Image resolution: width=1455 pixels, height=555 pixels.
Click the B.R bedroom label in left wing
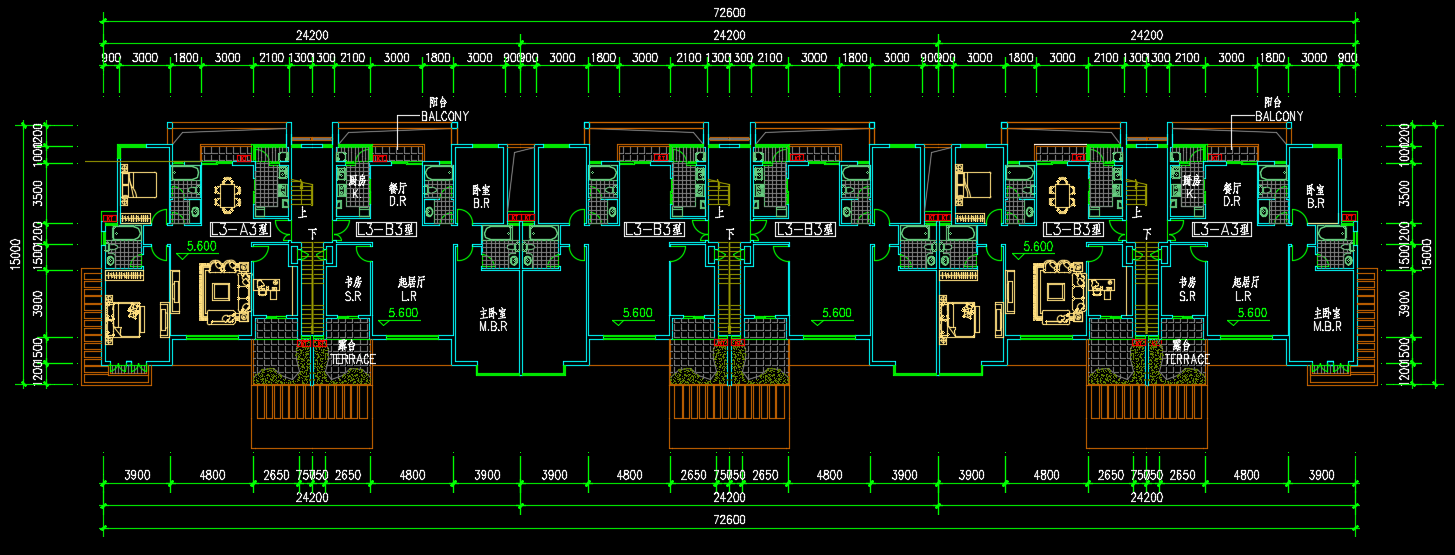[481, 203]
